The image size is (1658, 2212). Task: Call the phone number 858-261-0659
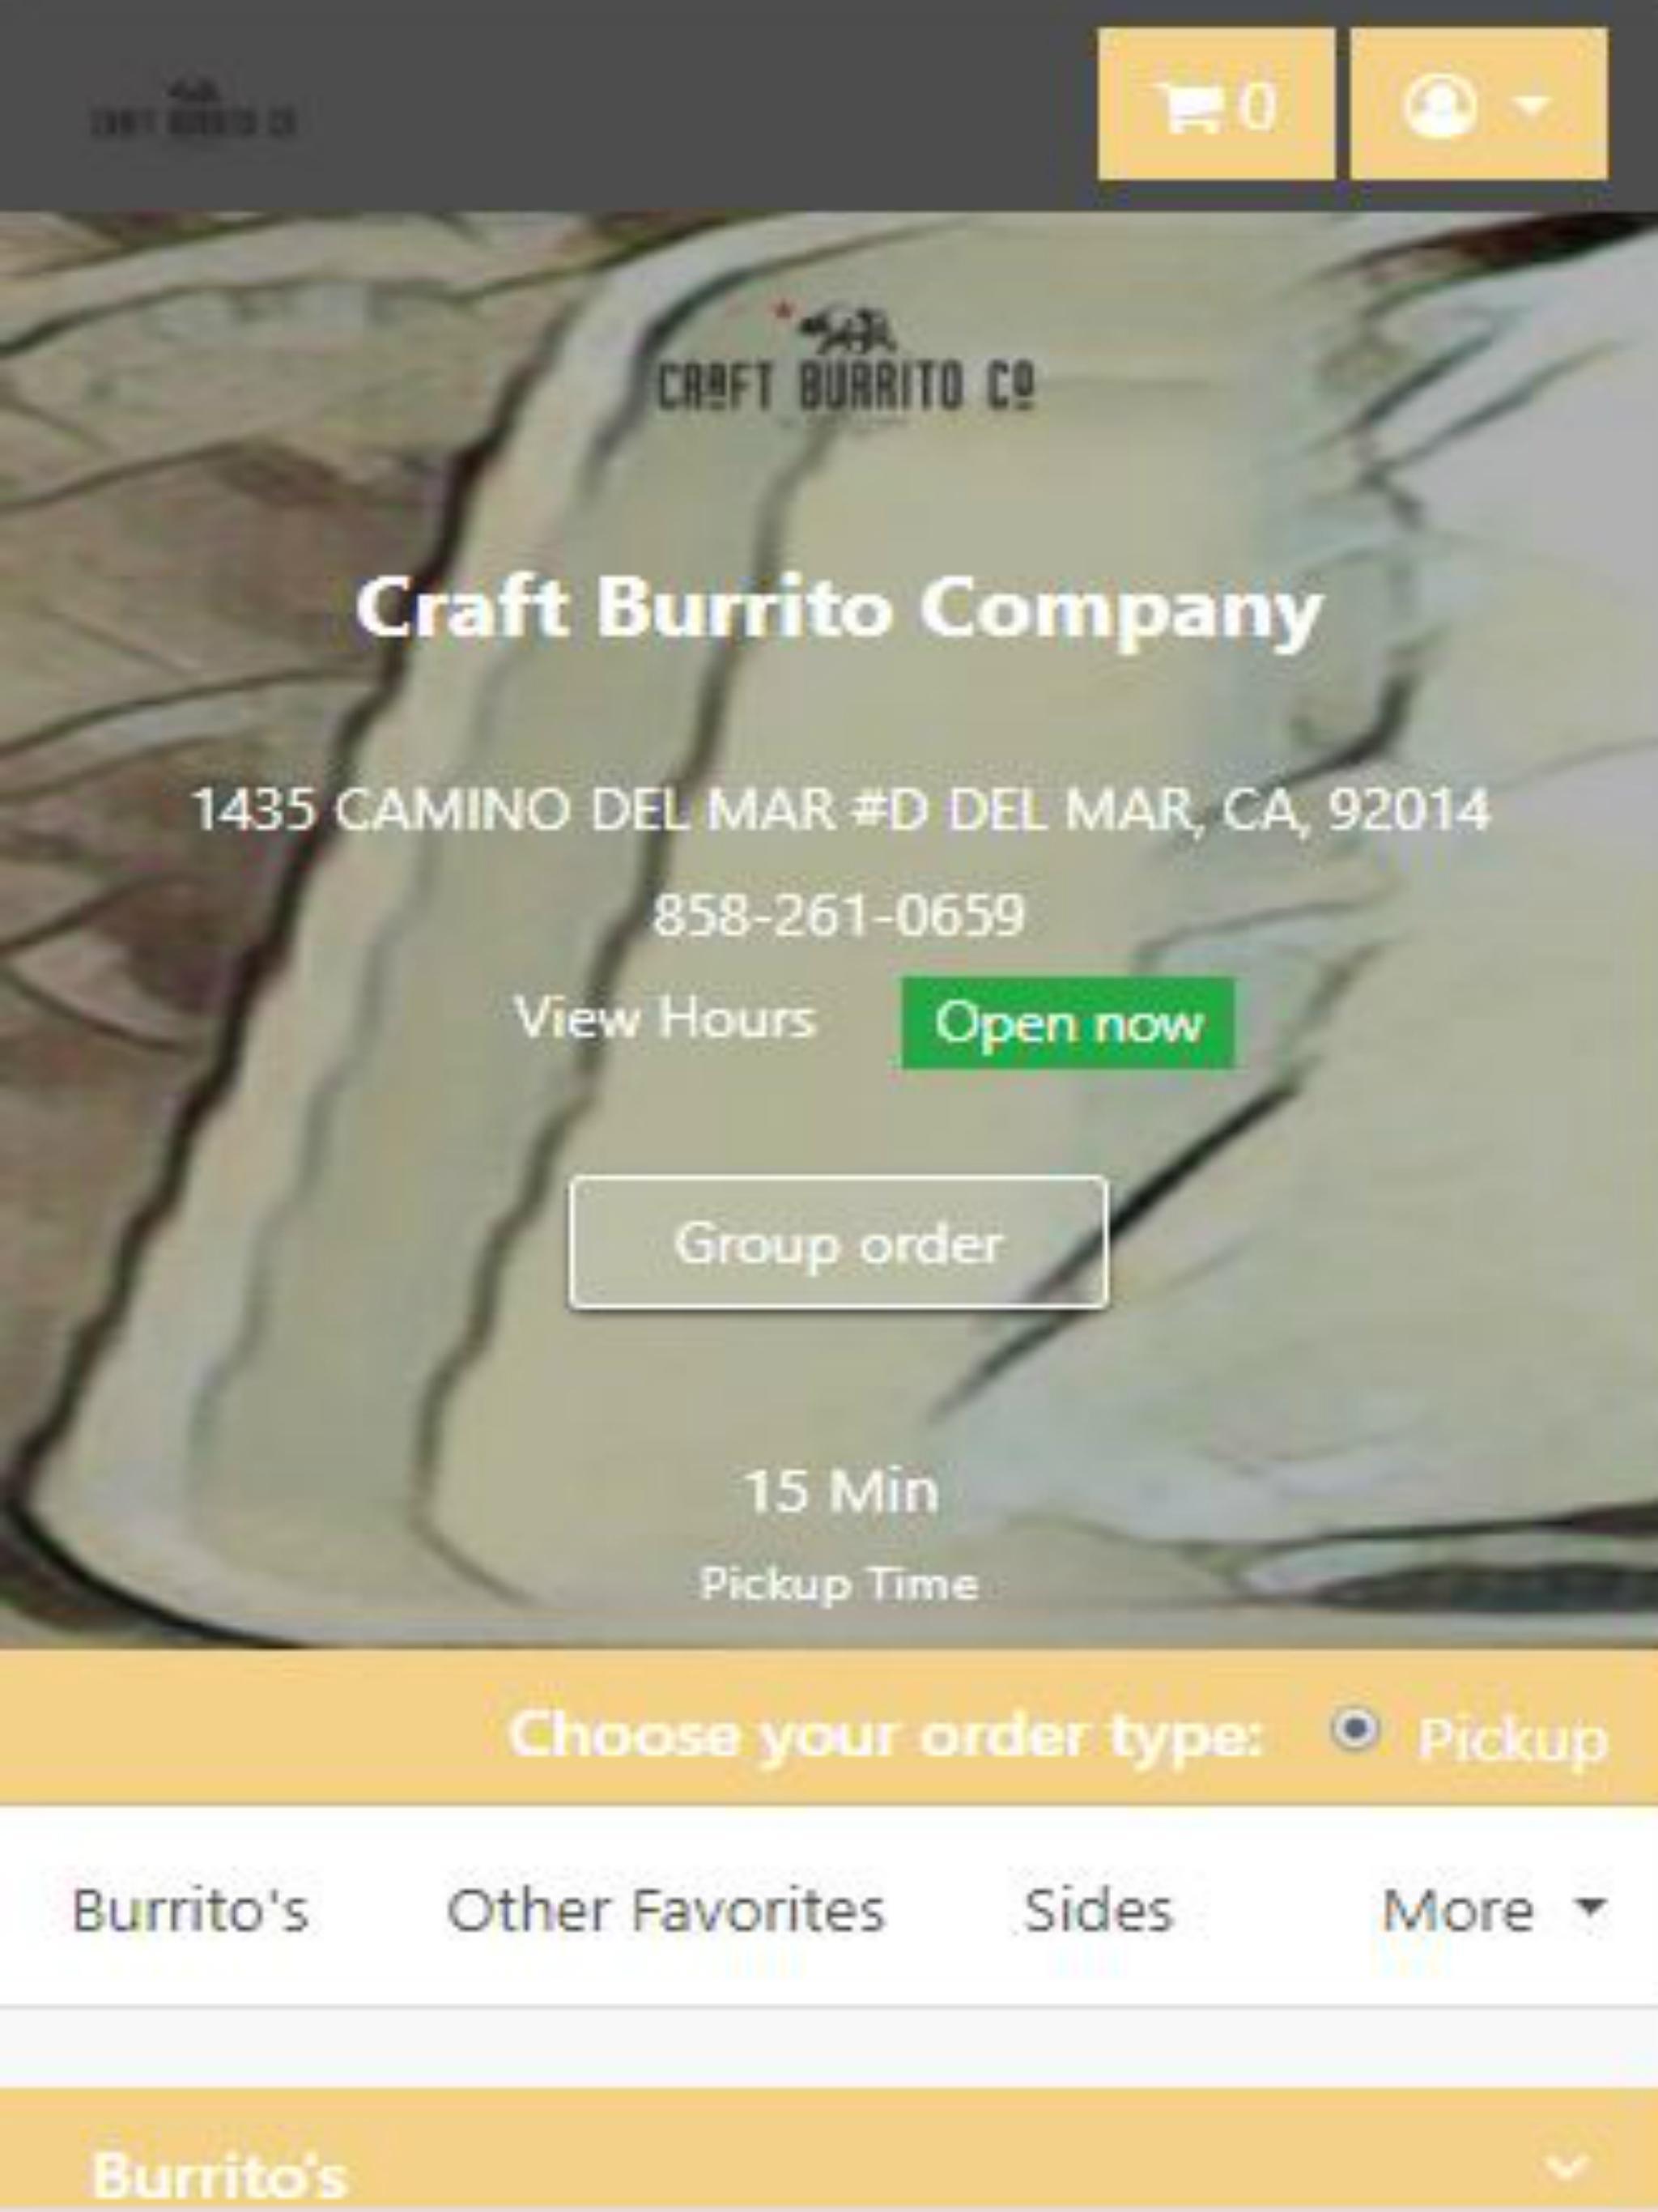pos(838,914)
